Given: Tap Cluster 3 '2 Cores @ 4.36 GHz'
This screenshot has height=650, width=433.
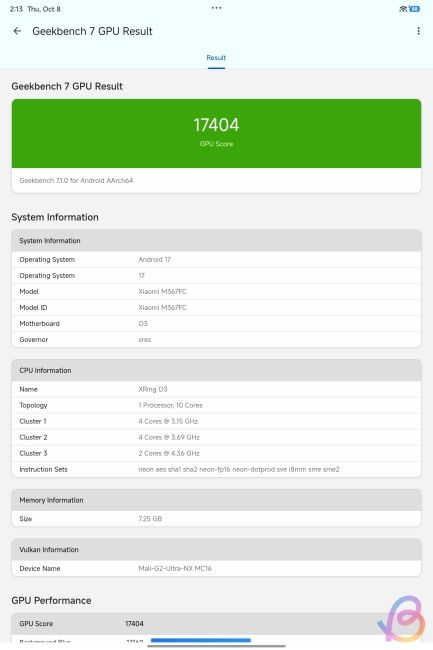Looking at the screenshot, I should [x=169, y=454].
